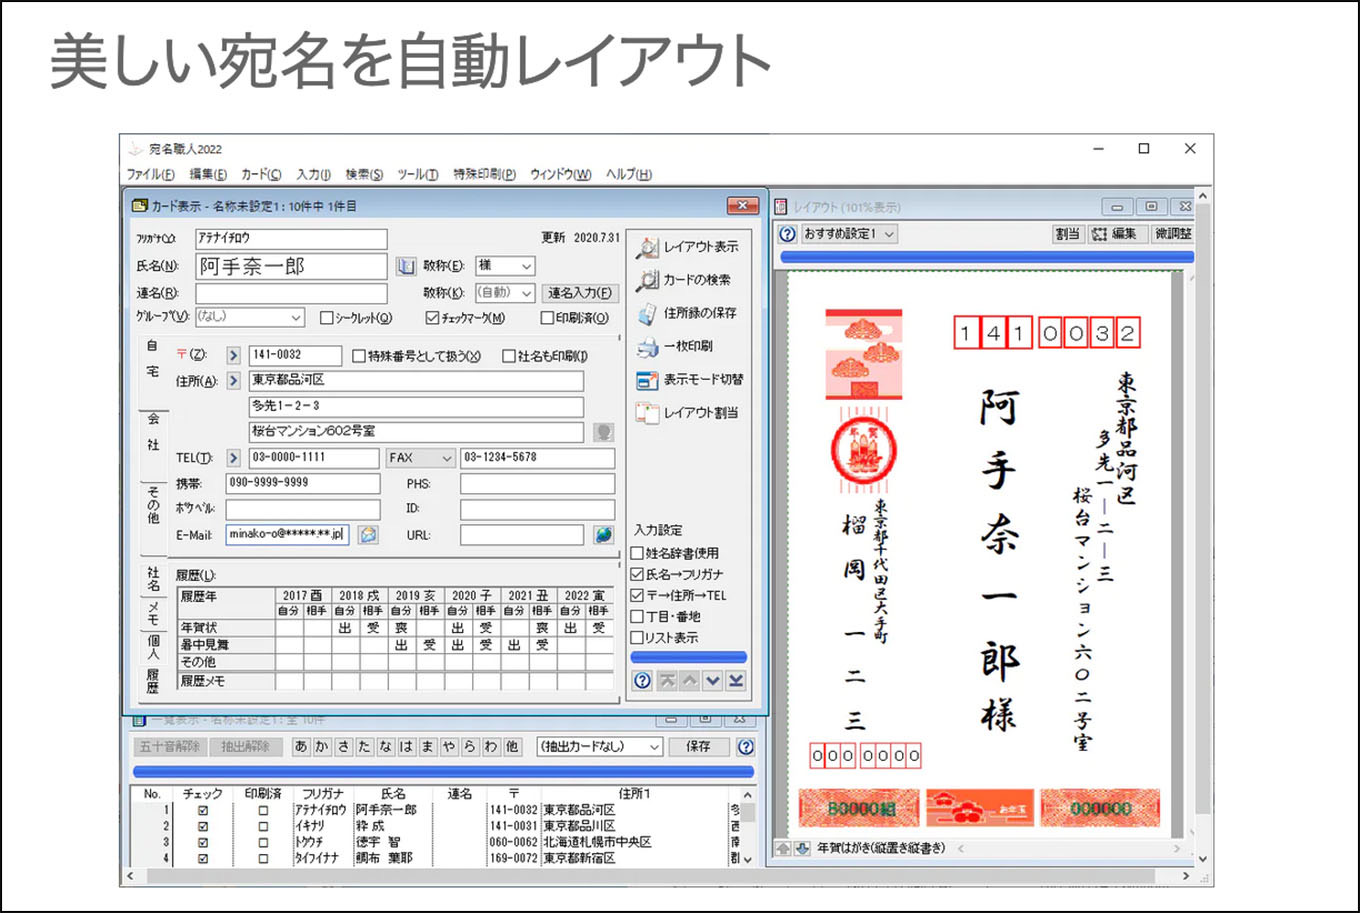Click 住所録の保存 to save address book
Screen dimensions: 1360x913
[648, 313]
